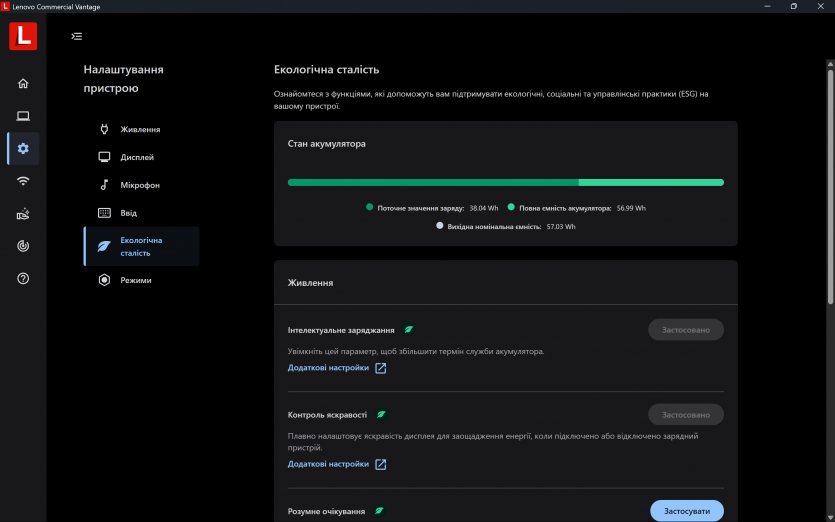Collapse the navigation menu panel
The width and height of the screenshot is (835, 522).
pos(77,36)
